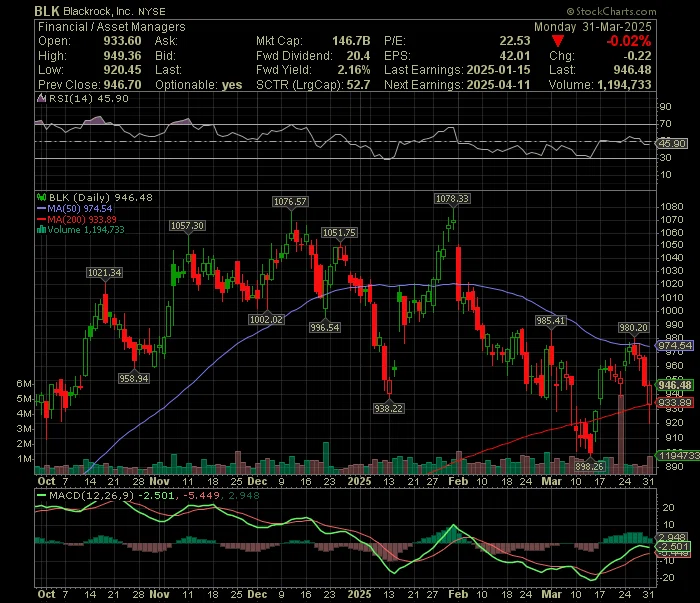Screen dimensions: 700x603
Task: Click the P/E value 22.53
Action: point(515,41)
